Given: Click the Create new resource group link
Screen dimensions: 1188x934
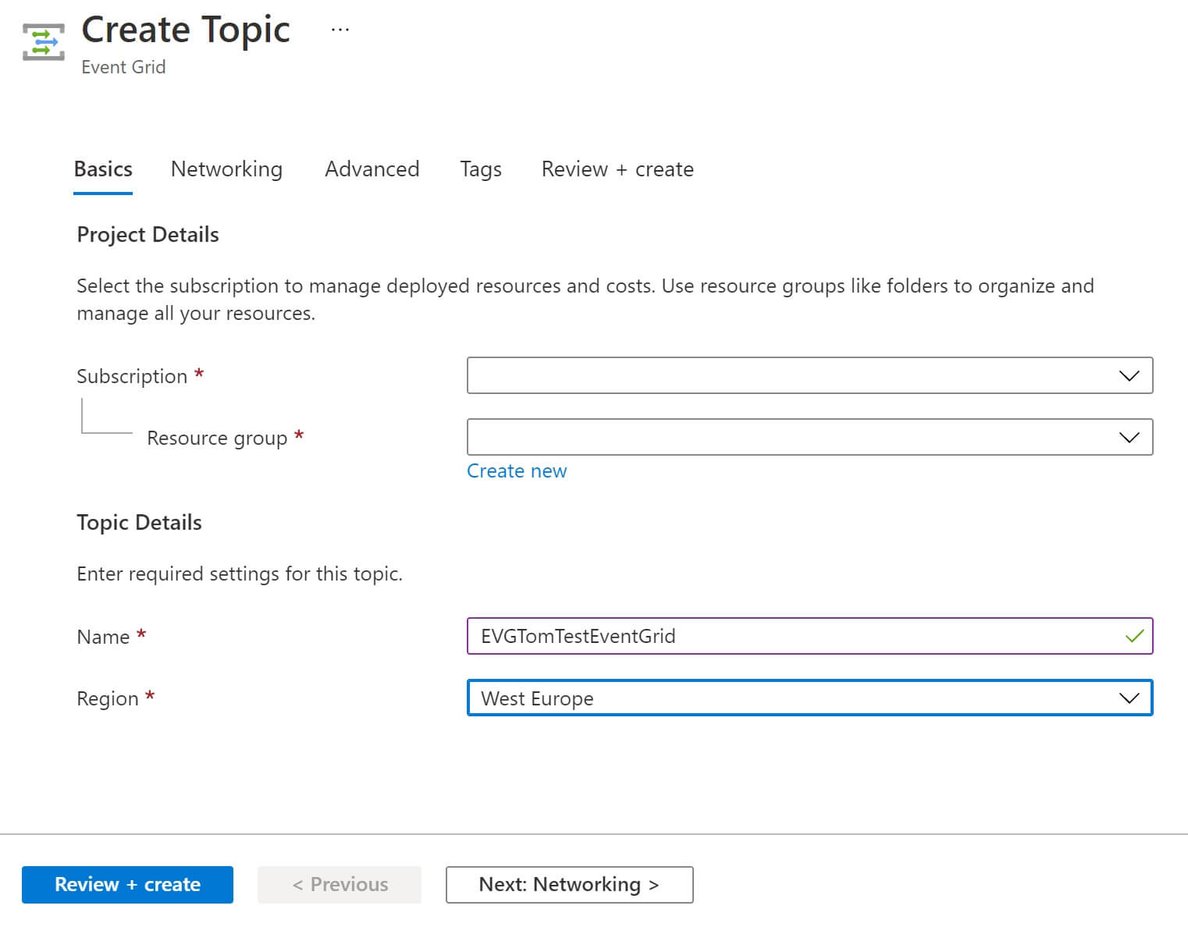Looking at the screenshot, I should [516, 471].
